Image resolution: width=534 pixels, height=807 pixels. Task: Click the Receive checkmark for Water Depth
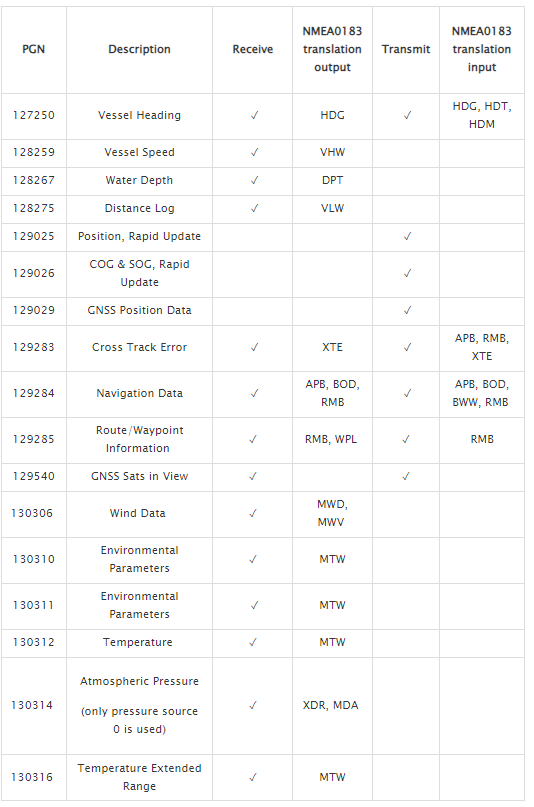coord(254,181)
